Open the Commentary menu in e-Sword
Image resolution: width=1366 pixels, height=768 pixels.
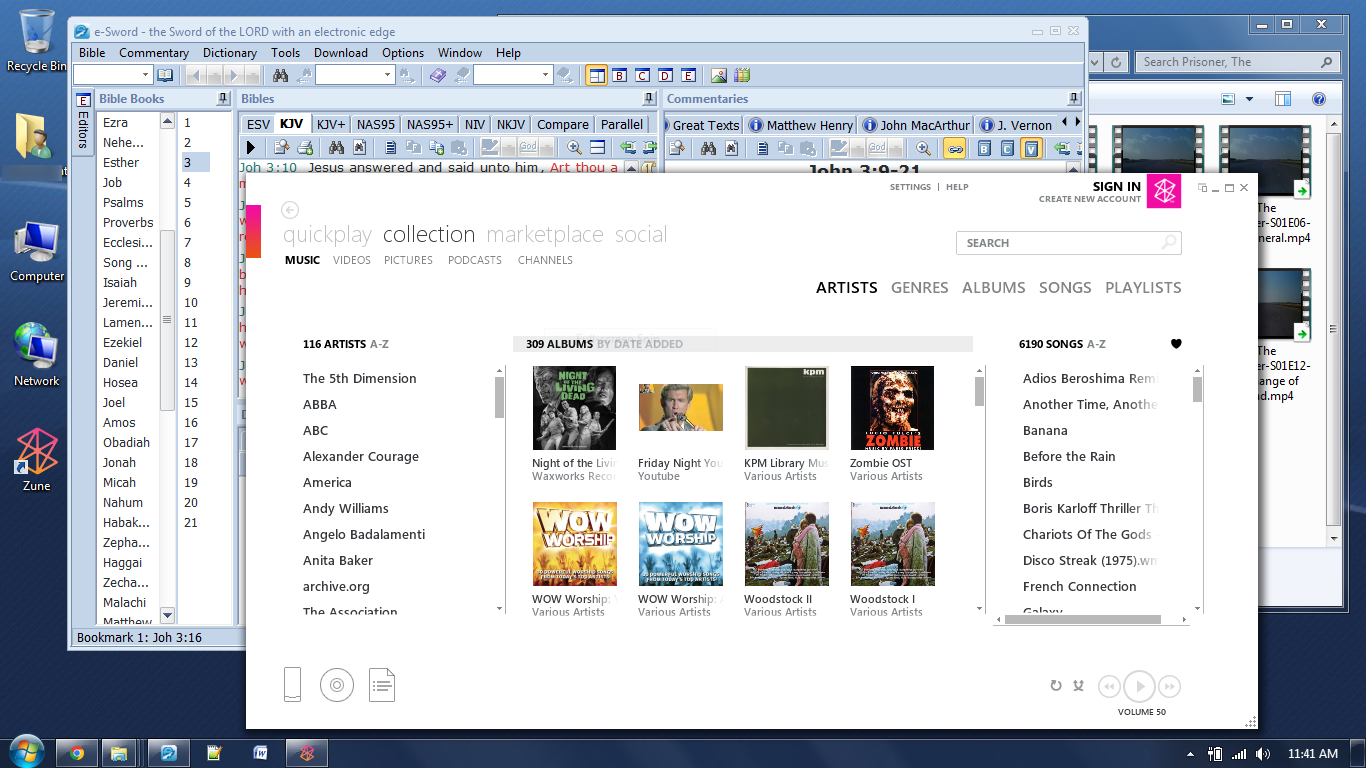154,53
